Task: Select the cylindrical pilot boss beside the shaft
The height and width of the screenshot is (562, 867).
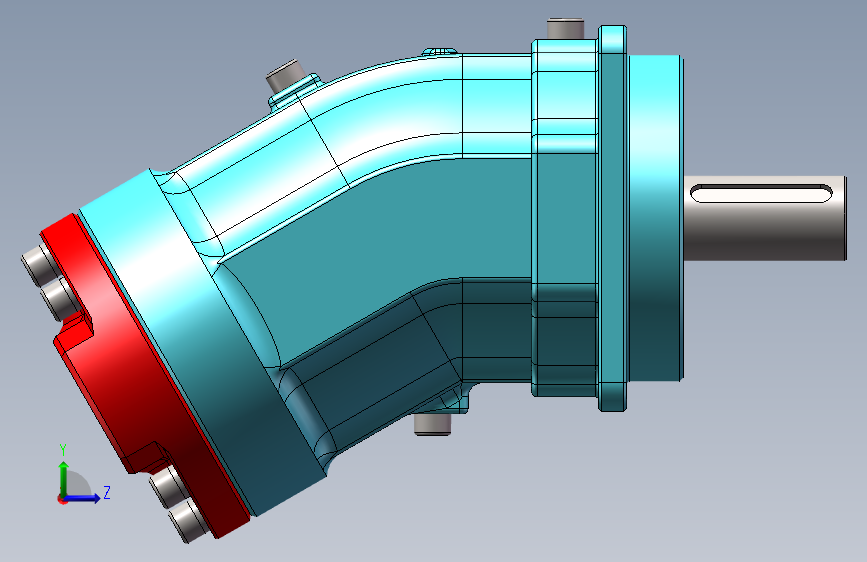Action: [x=656, y=218]
